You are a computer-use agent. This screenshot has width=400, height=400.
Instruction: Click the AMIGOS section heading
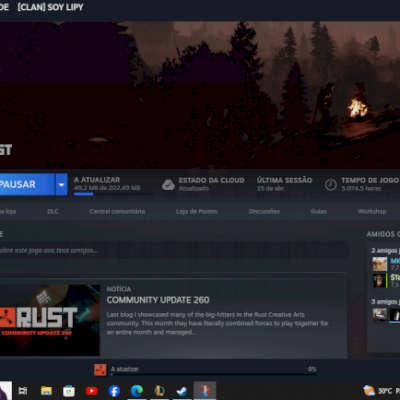click(x=383, y=234)
